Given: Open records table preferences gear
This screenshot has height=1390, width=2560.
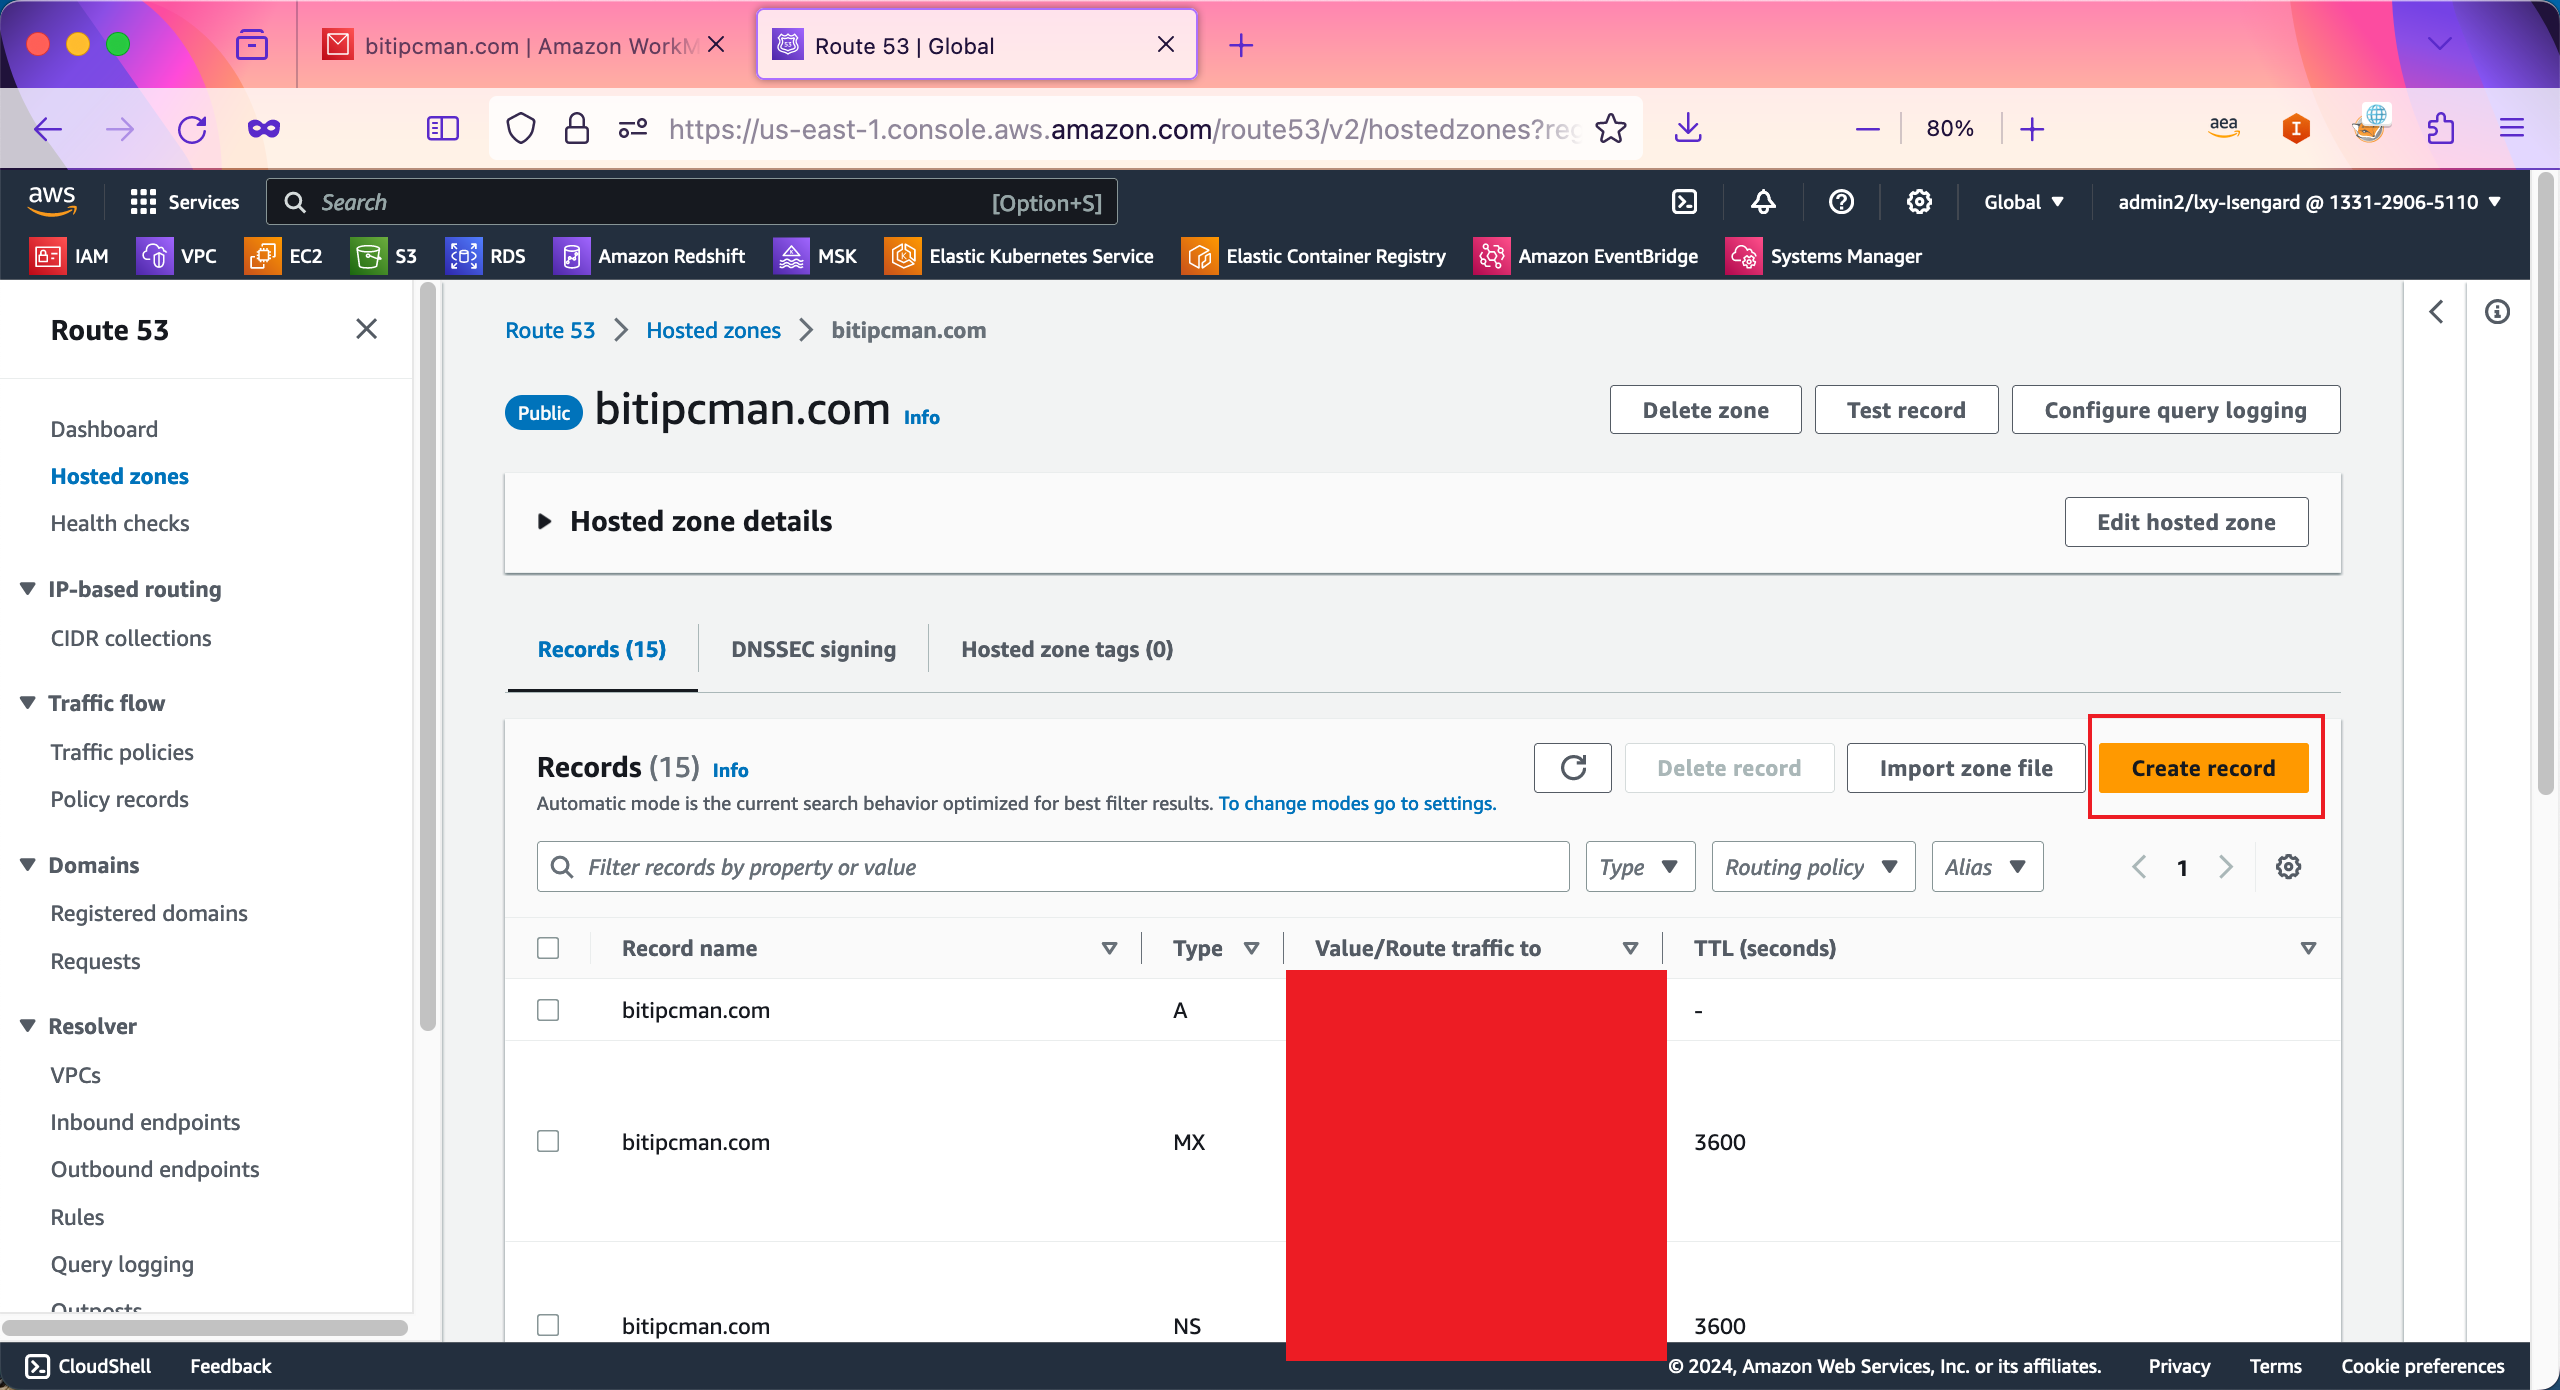Looking at the screenshot, I should pos(2289,867).
